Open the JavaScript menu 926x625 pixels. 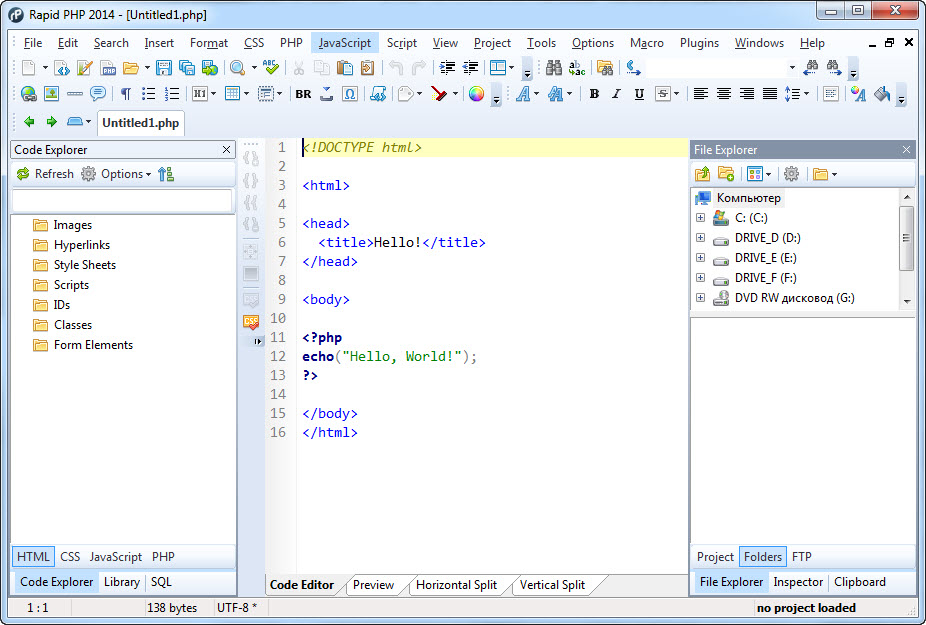pyautogui.click(x=344, y=43)
